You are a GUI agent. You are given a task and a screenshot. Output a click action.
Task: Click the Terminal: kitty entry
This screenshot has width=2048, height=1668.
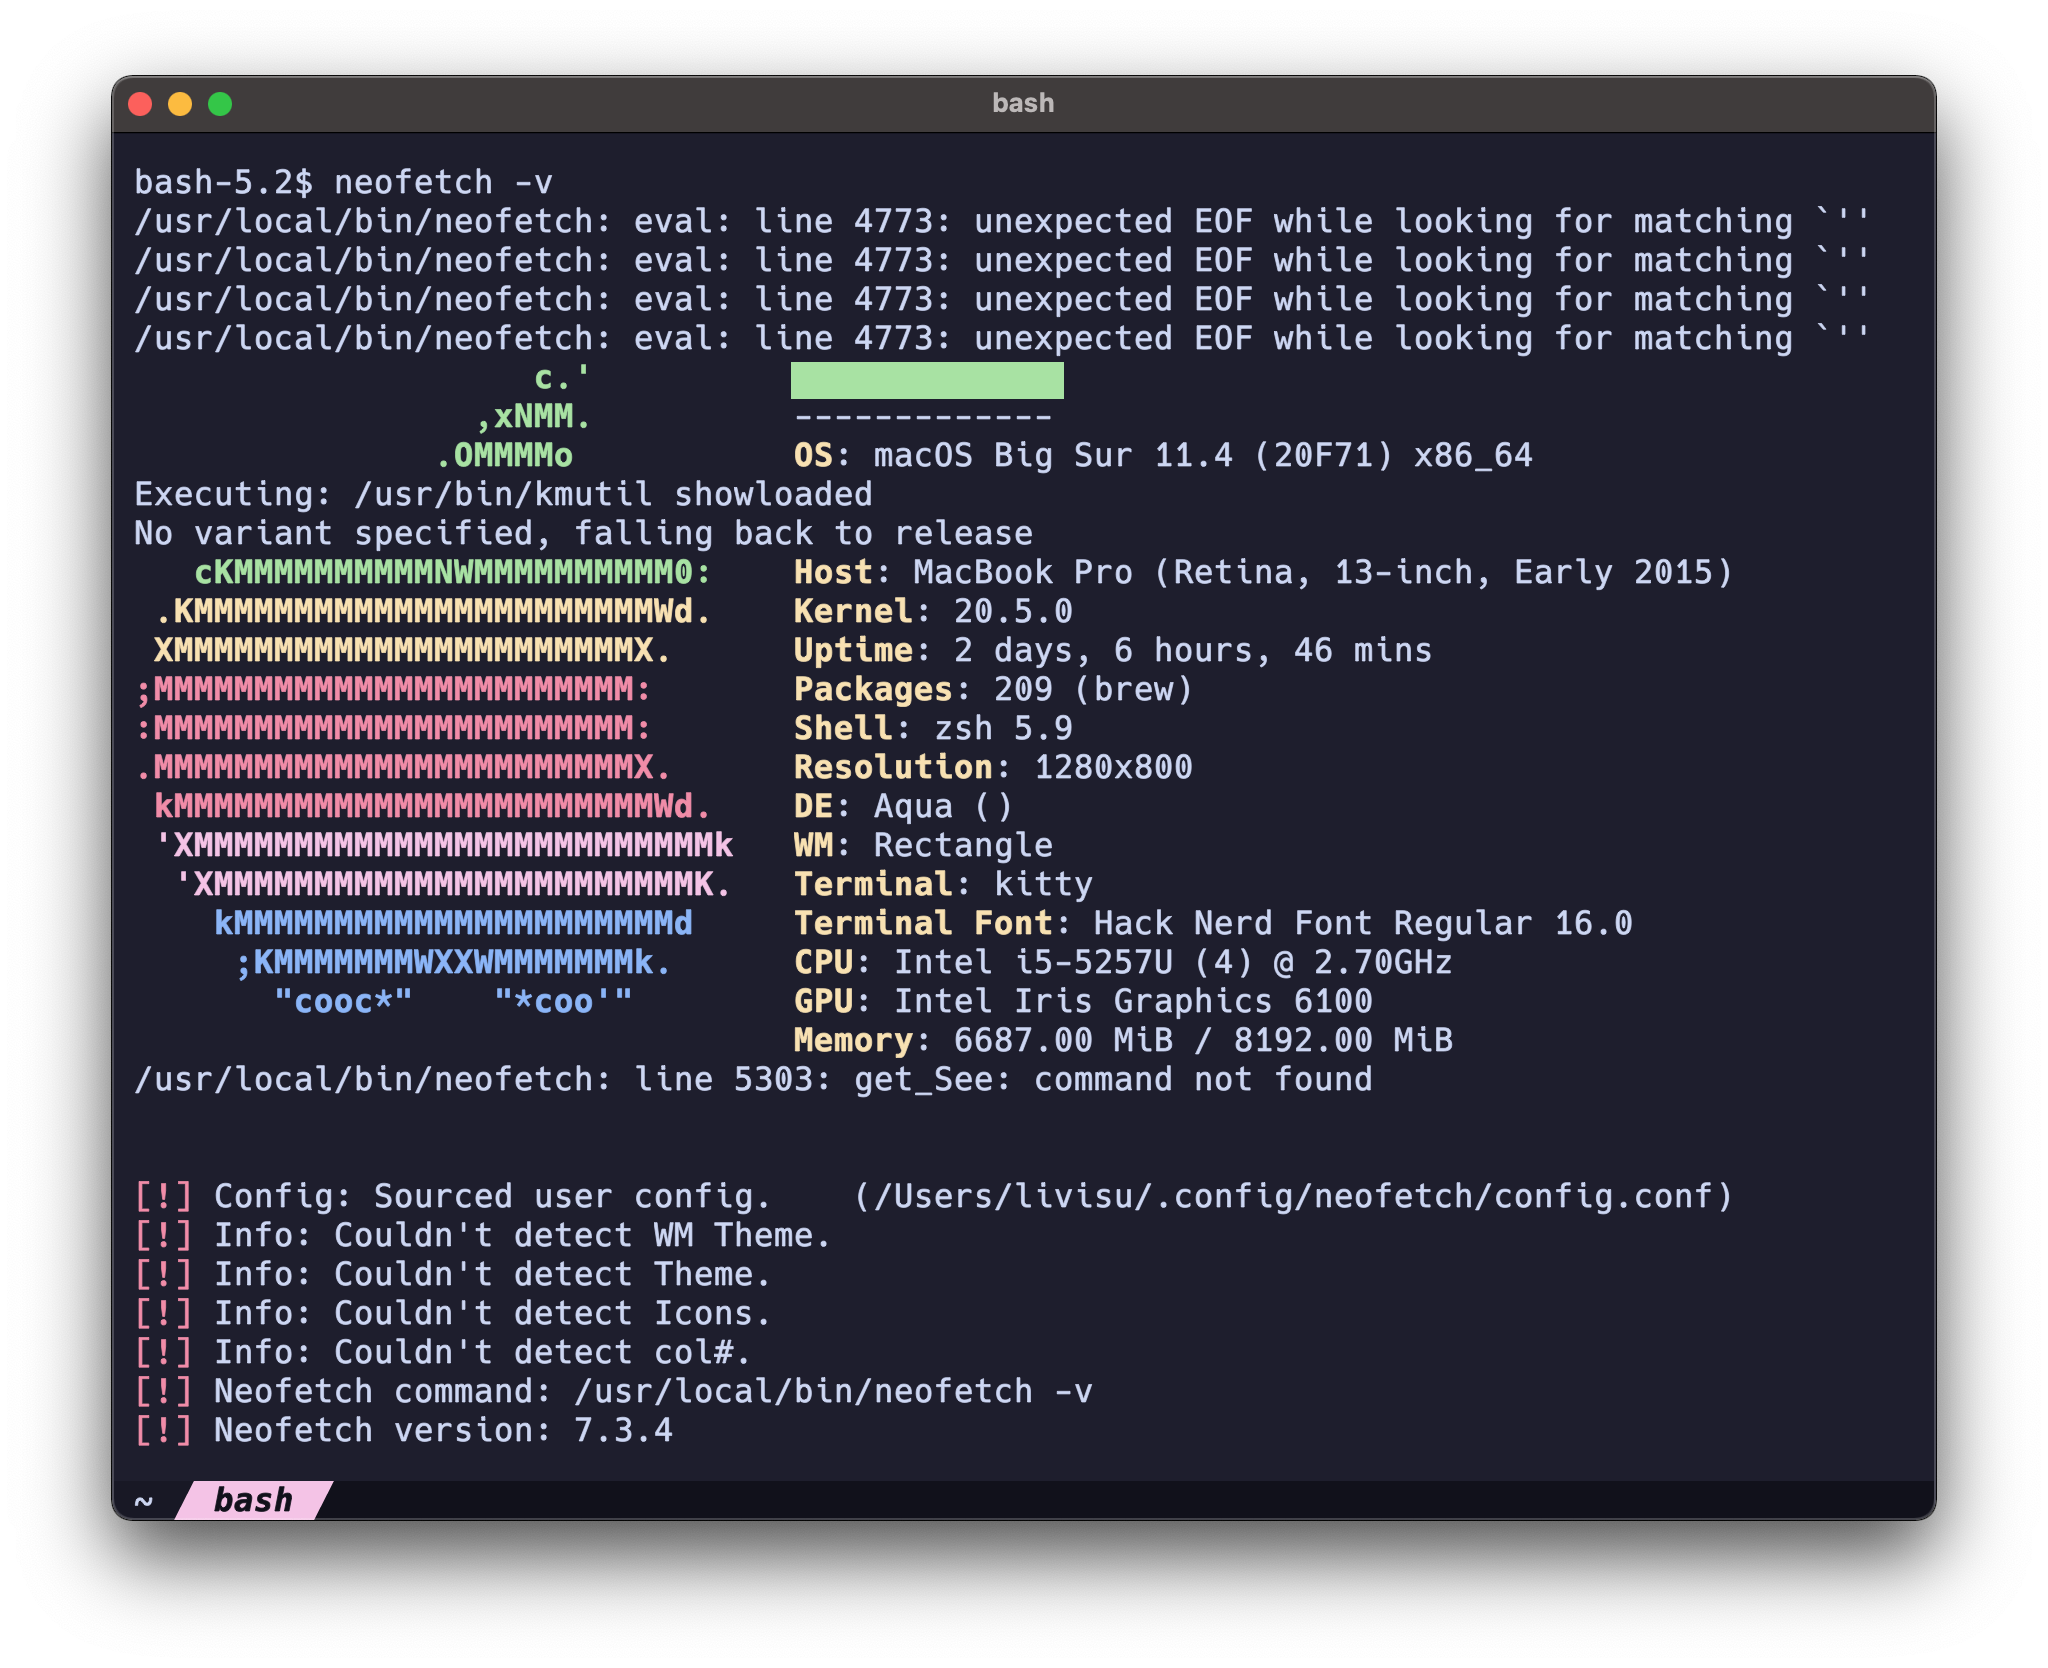pyautogui.click(x=940, y=883)
